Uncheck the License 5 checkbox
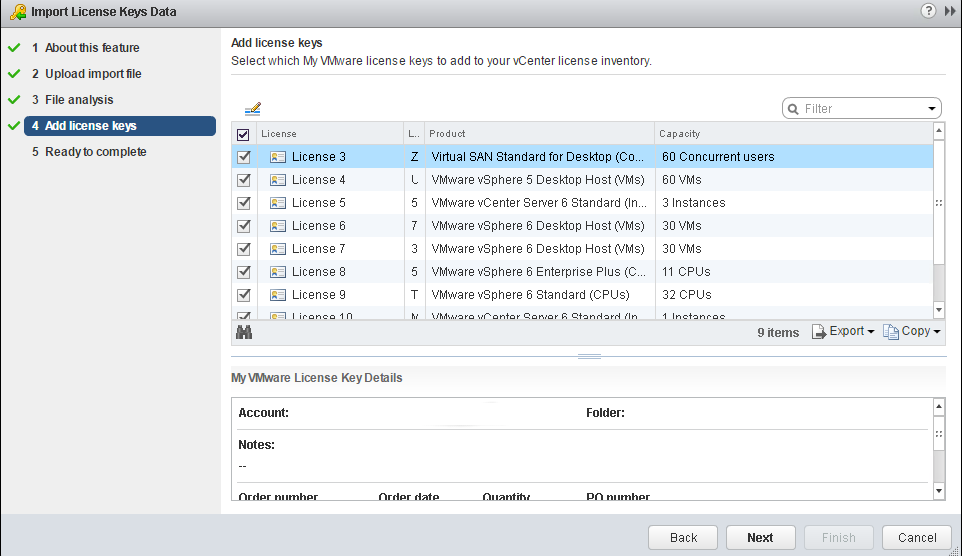Viewport: 962px width, 556px height. [244, 203]
